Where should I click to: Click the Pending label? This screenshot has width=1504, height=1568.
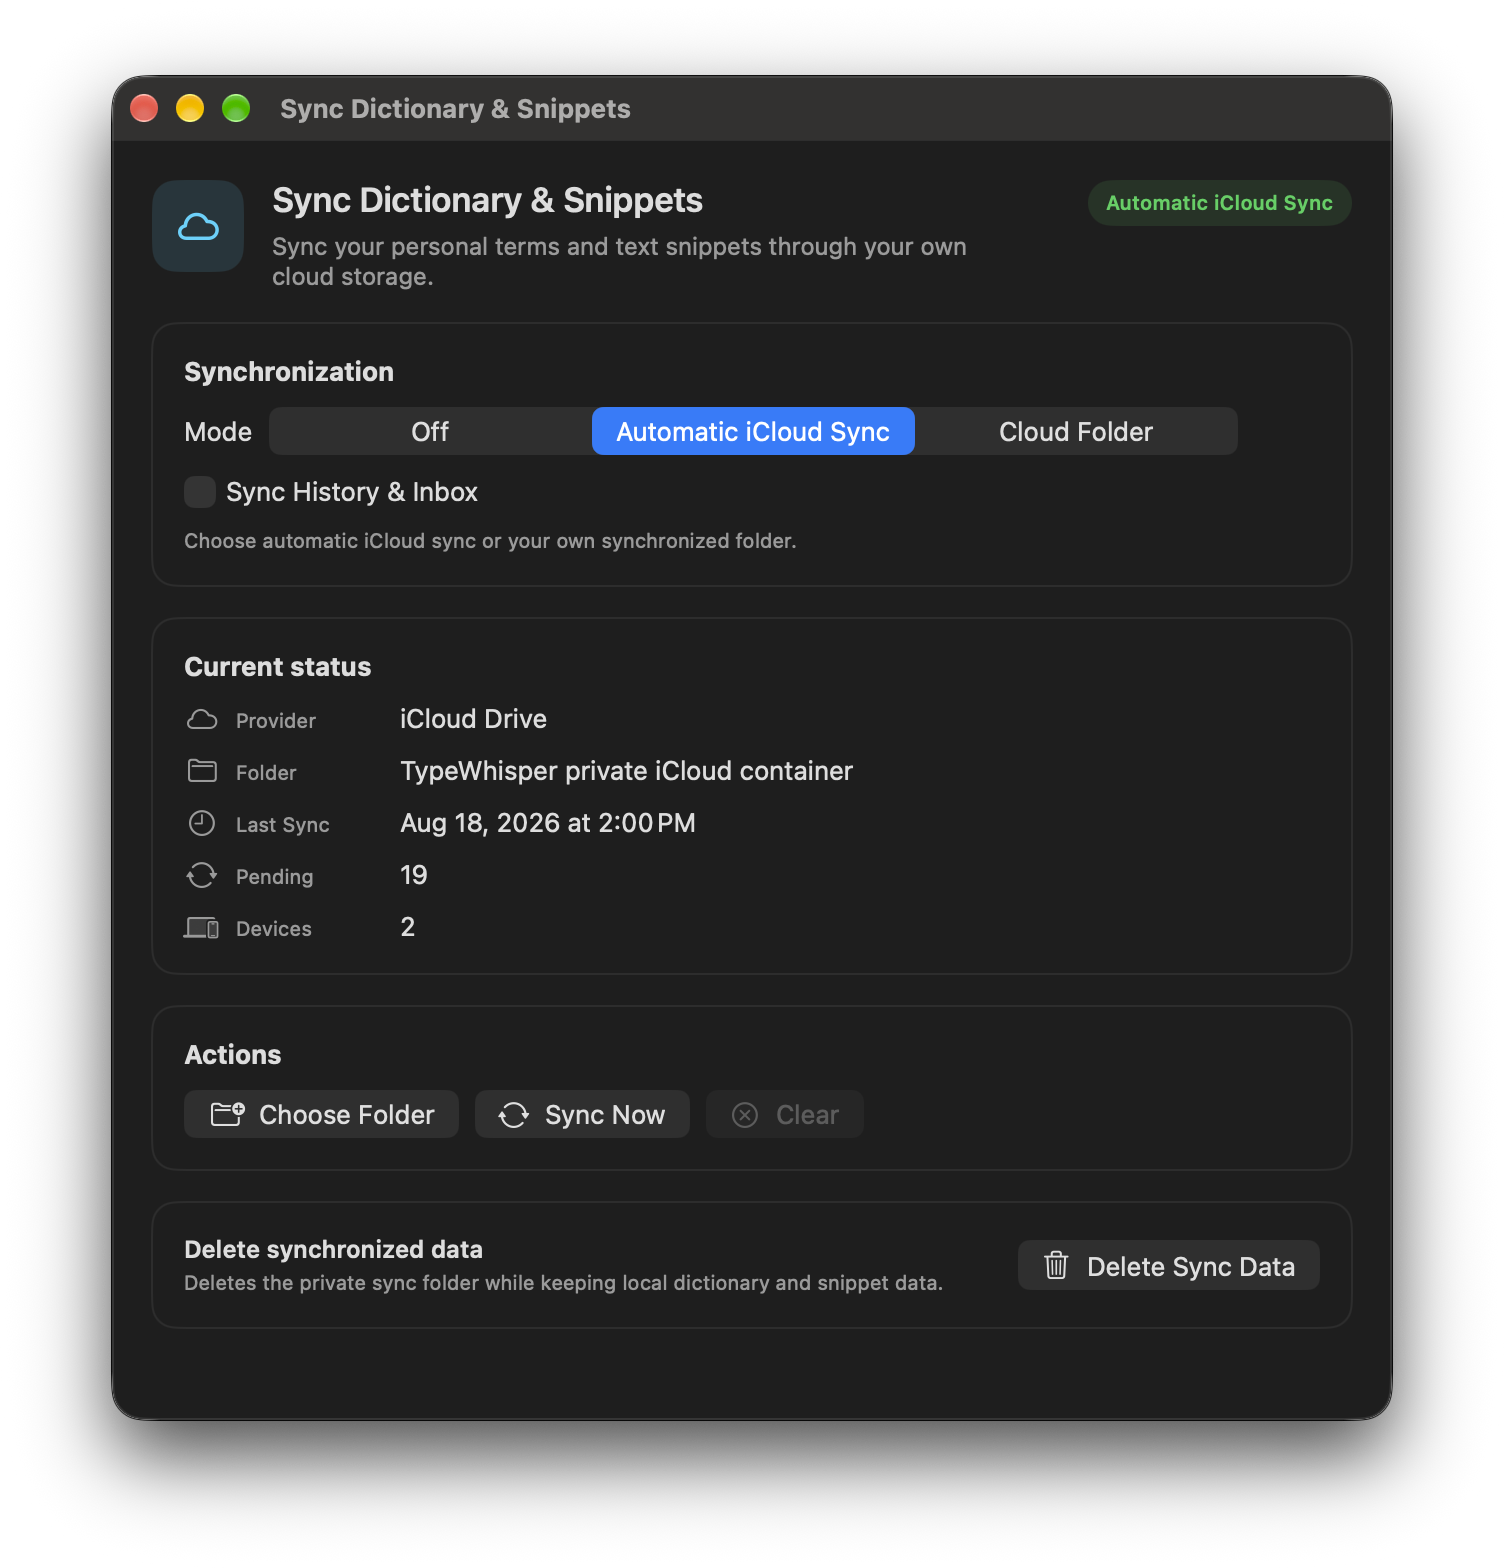(275, 877)
